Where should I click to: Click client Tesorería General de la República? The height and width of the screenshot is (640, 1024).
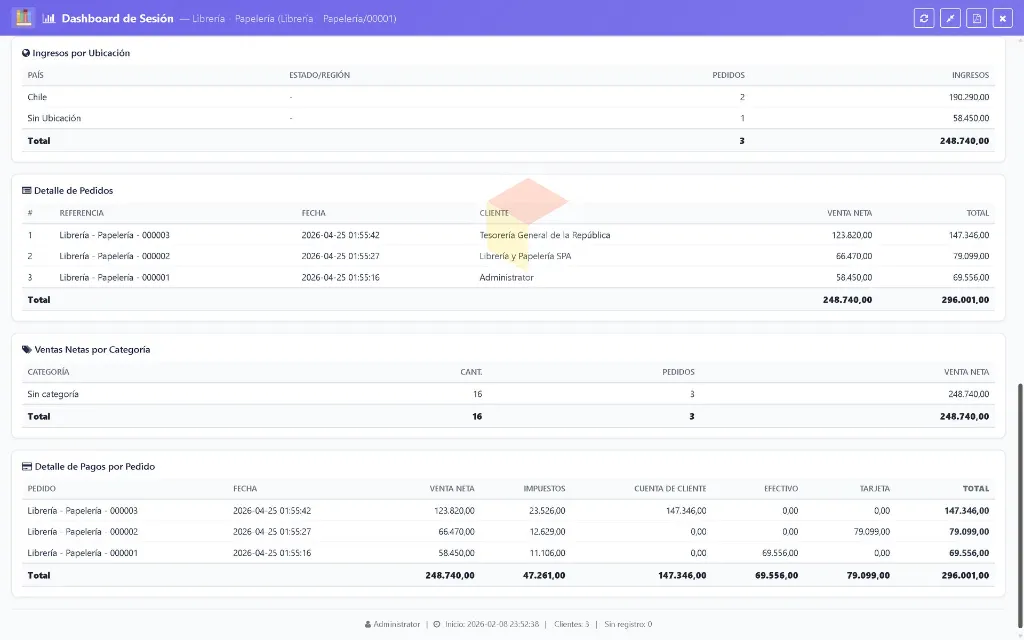pos(545,235)
